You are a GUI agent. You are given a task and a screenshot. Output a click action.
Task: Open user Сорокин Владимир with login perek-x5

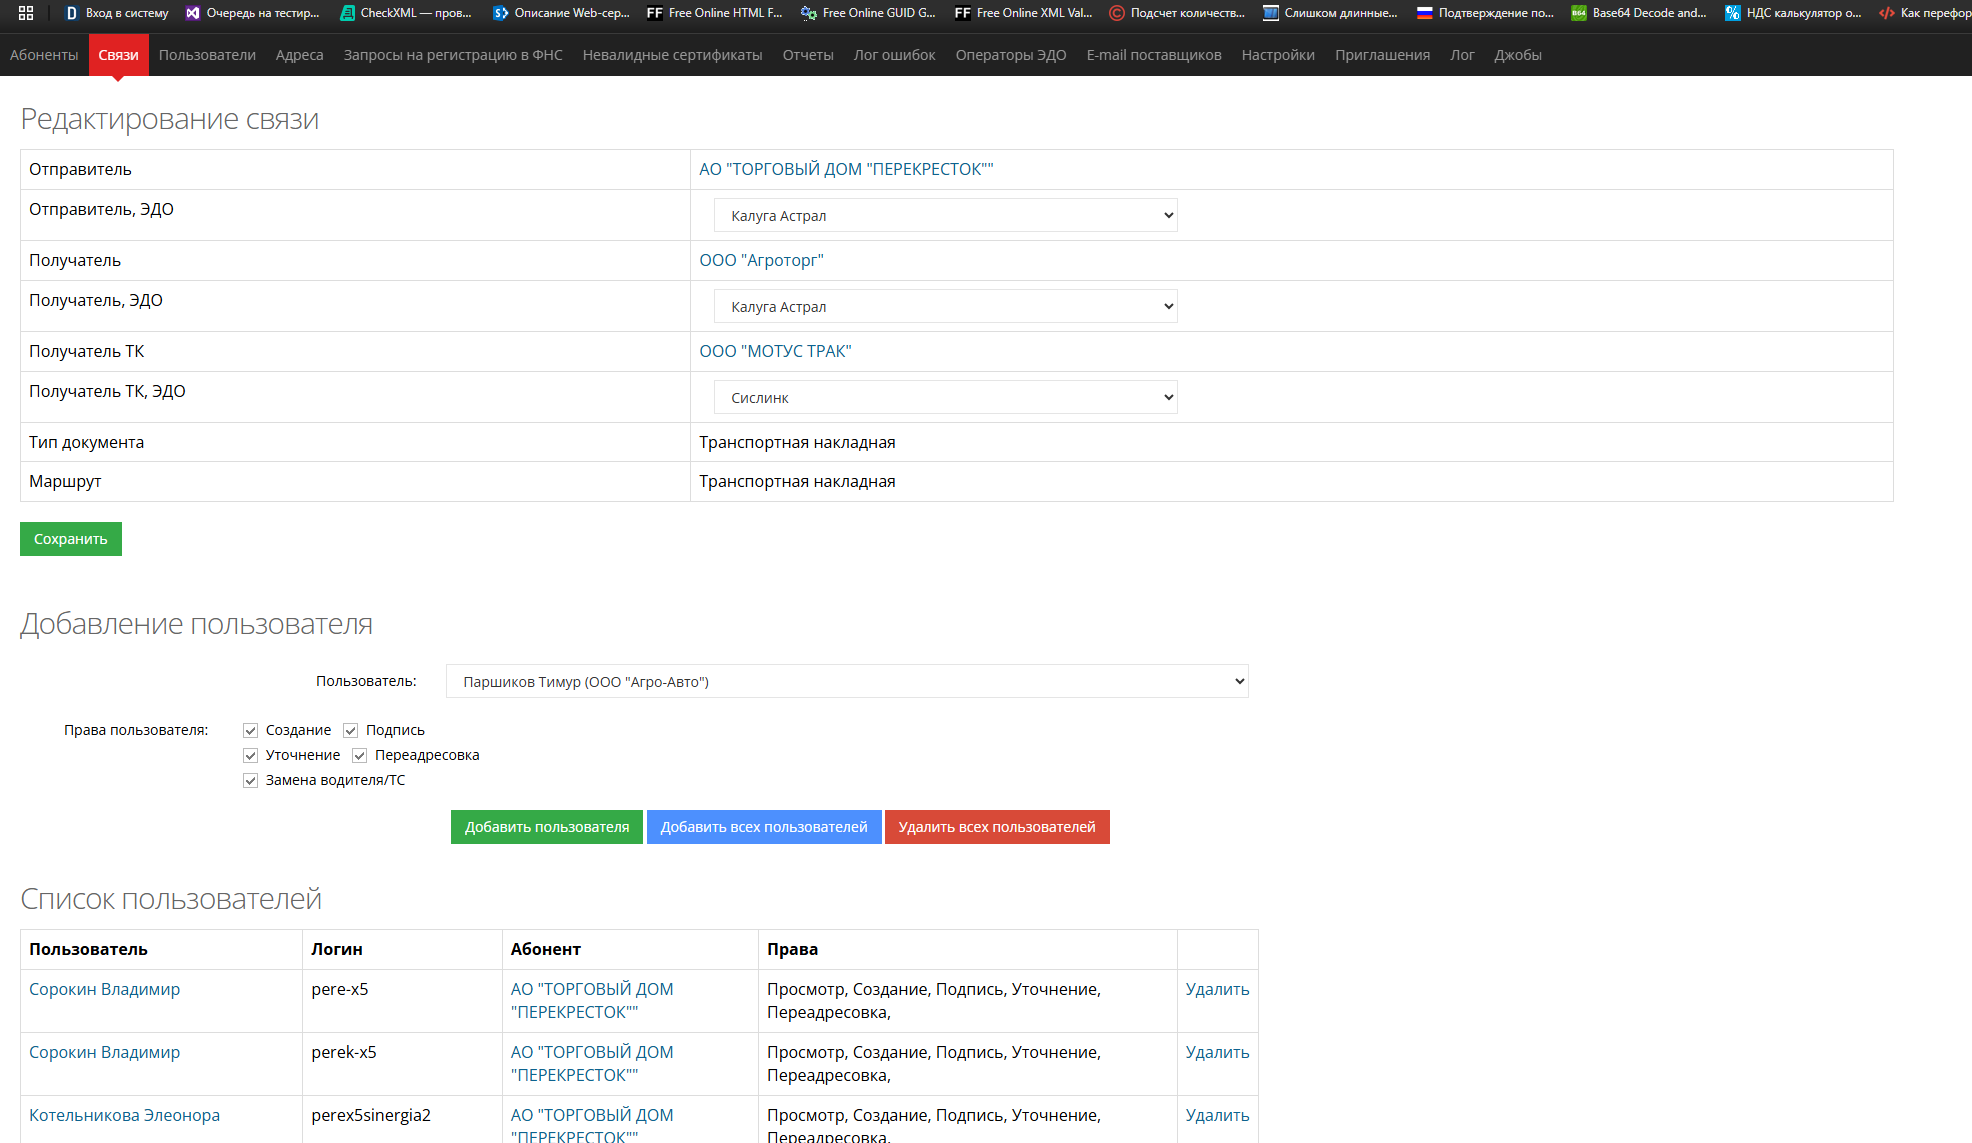[105, 1052]
